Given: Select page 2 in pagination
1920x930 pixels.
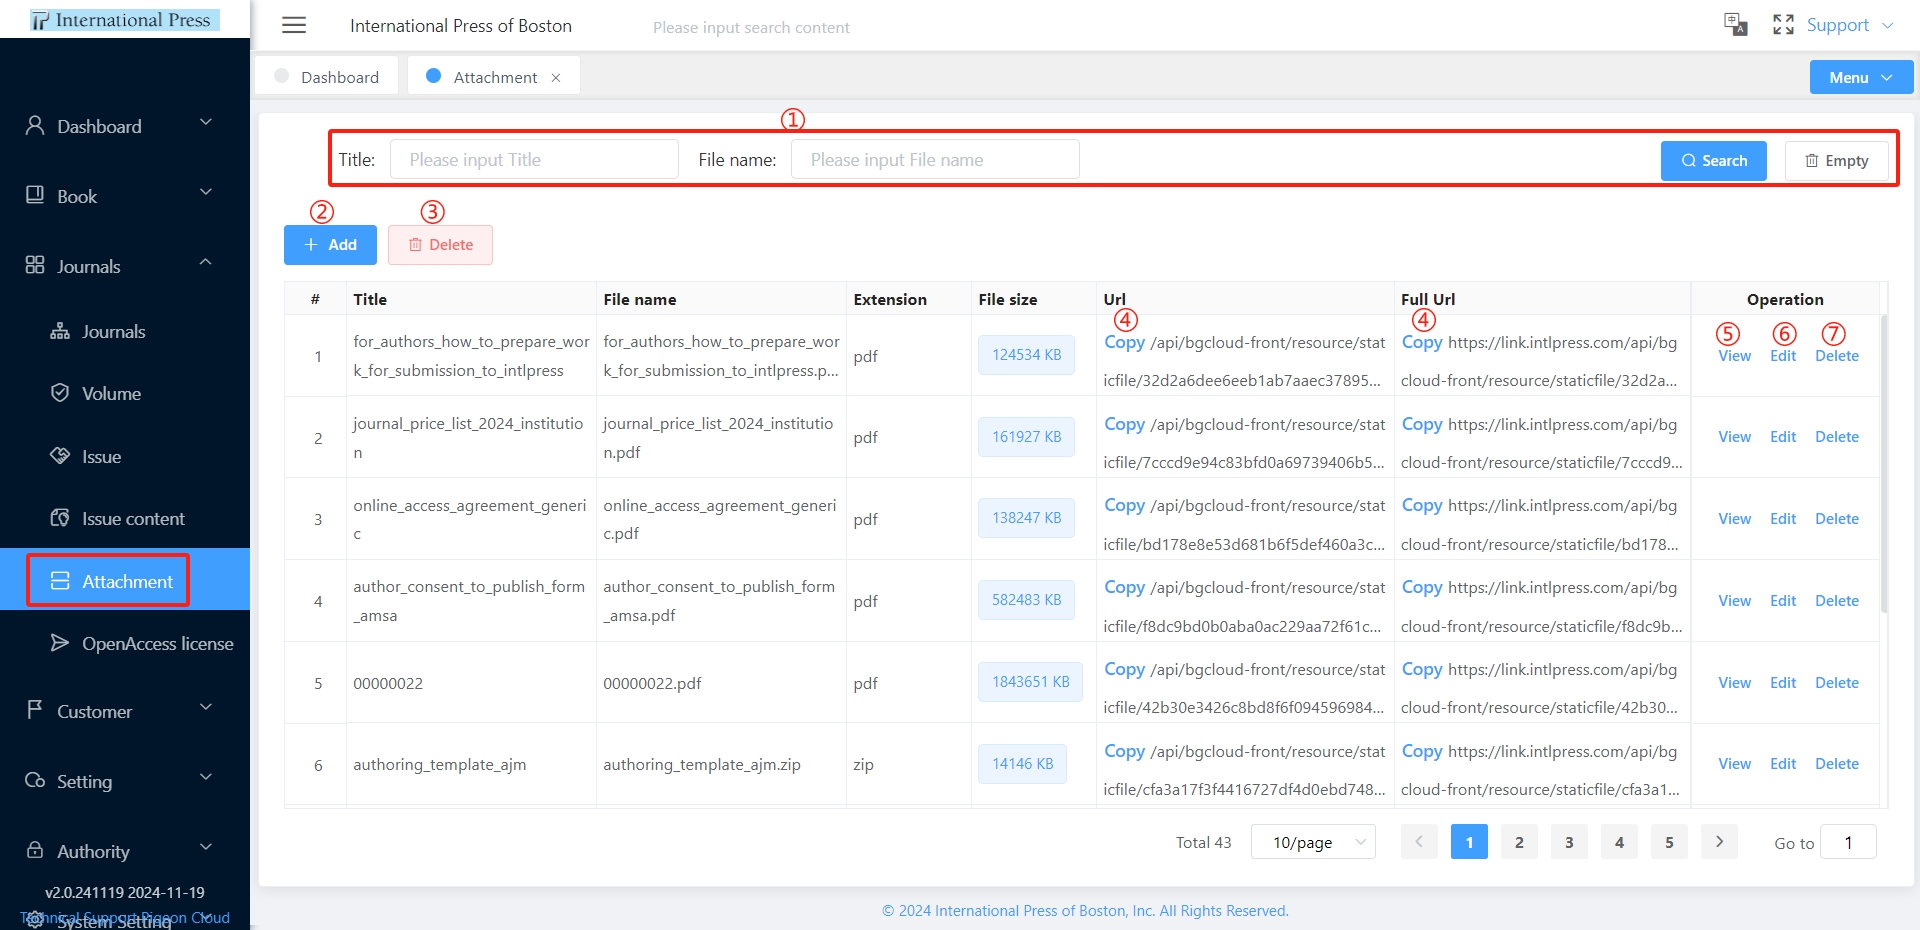Looking at the screenshot, I should [1519, 841].
